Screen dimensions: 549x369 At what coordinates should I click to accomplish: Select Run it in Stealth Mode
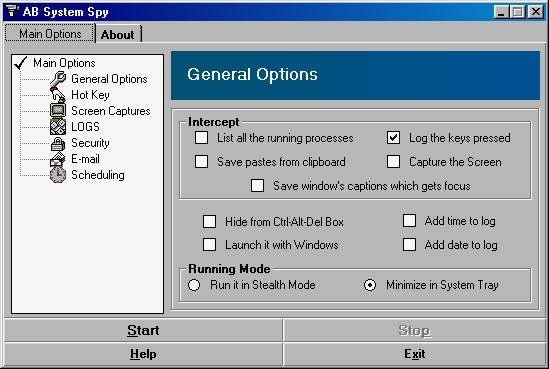194,285
